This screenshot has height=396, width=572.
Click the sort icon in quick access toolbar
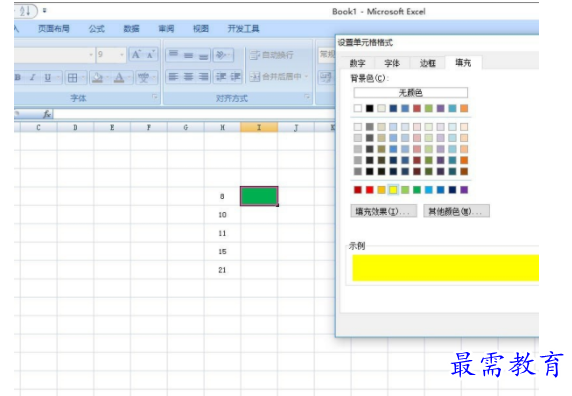(x=25, y=11)
